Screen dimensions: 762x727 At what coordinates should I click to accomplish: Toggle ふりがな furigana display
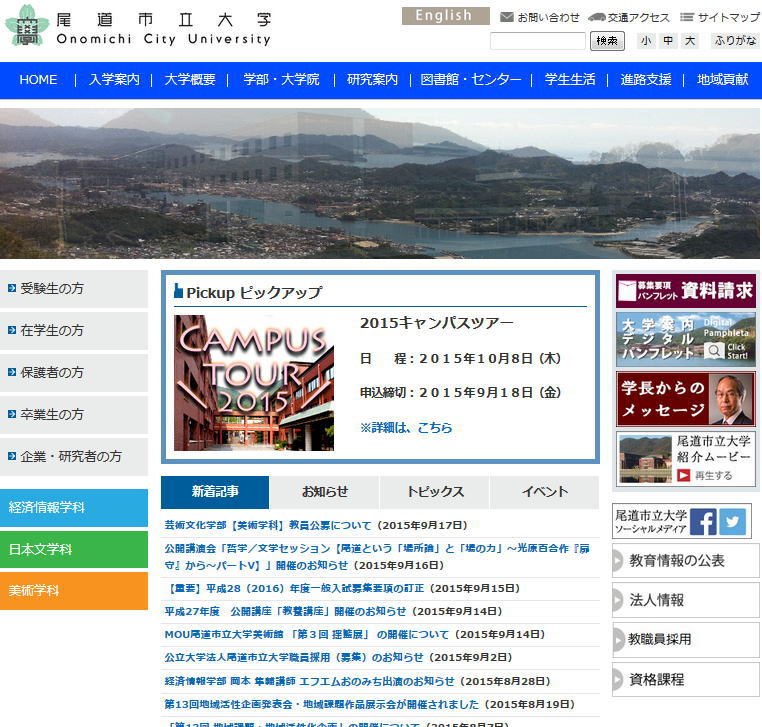click(x=735, y=41)
